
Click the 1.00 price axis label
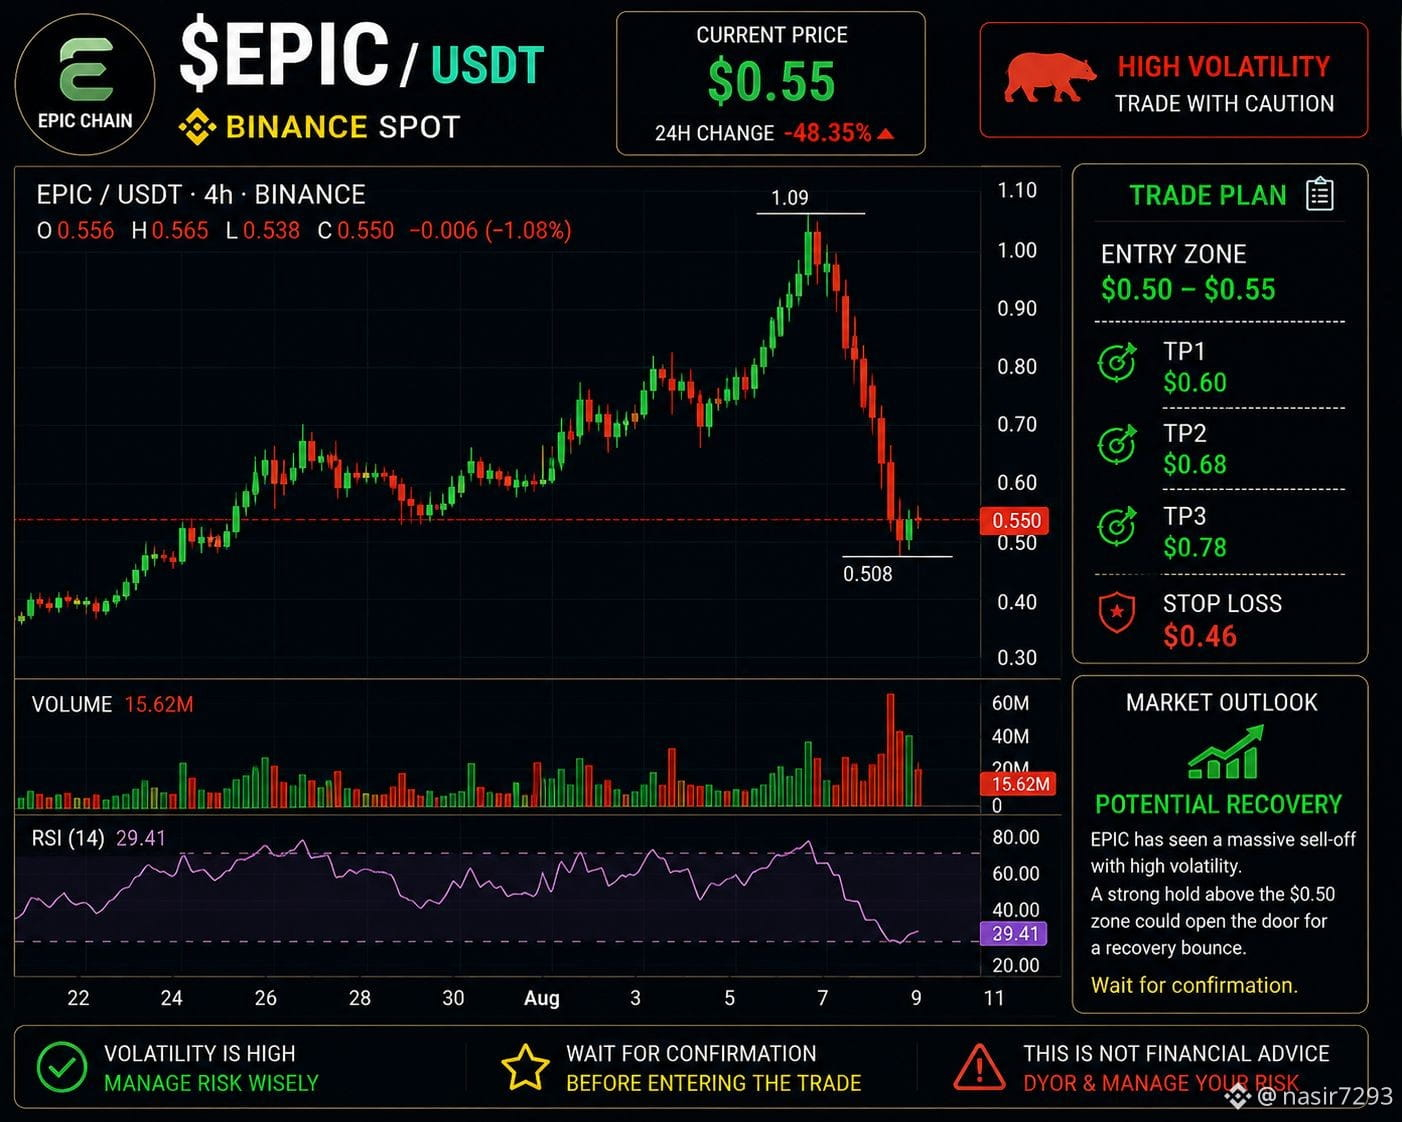click(x=1017, y=250)
